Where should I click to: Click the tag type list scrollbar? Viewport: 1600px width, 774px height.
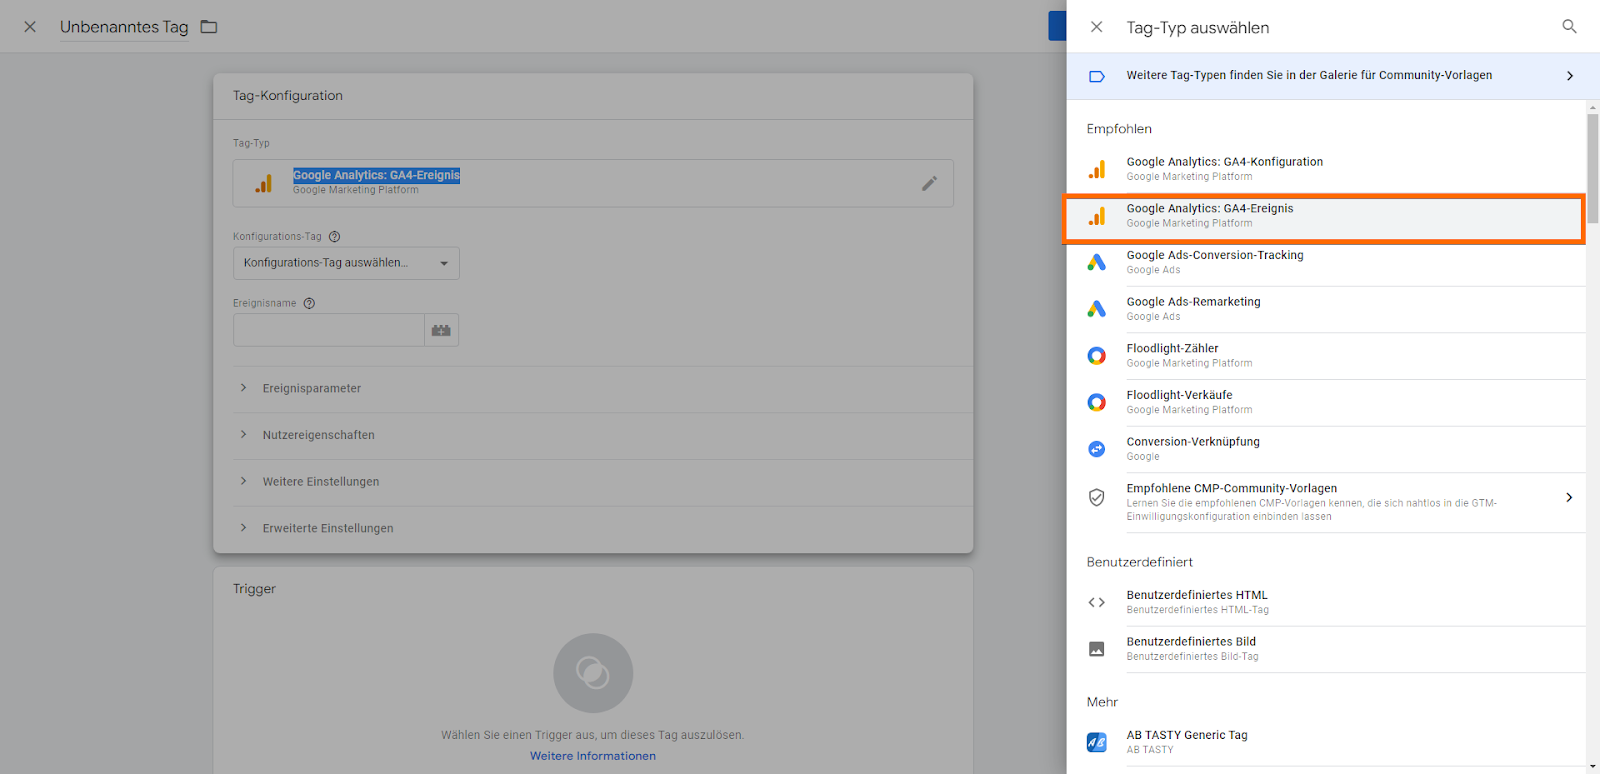coord(1593,168)
